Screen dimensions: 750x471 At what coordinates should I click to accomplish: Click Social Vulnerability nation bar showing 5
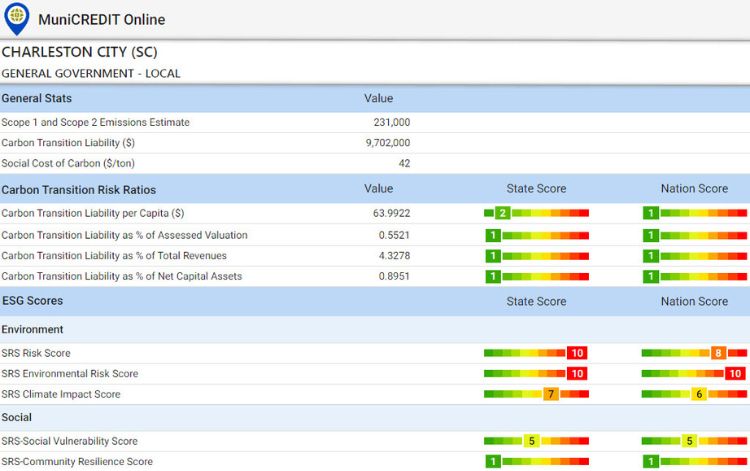click(x=695, y=441)
